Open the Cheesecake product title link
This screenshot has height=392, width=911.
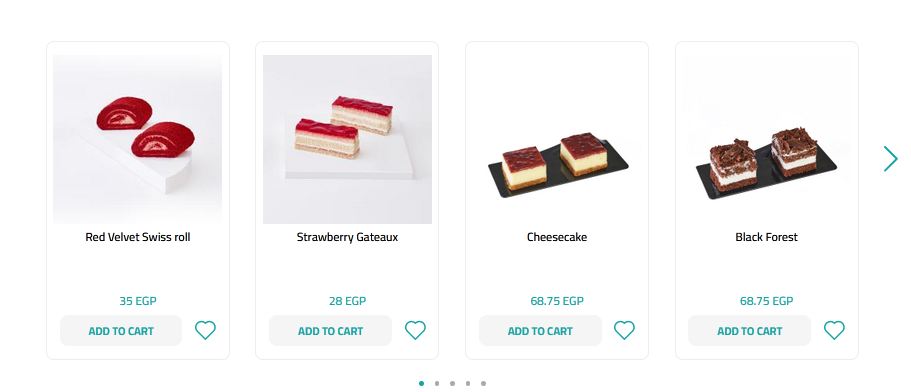coord(557,237)
